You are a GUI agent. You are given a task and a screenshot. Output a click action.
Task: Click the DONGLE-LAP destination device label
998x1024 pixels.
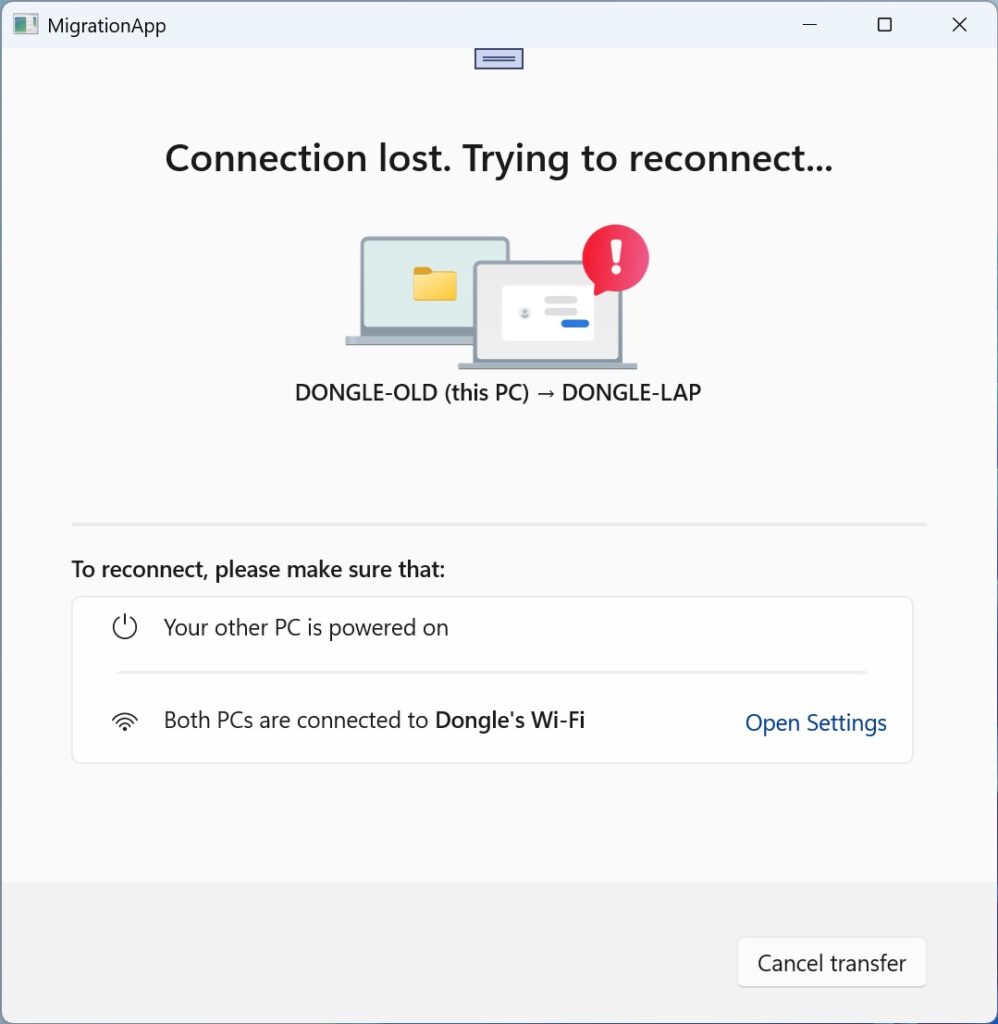[x=630, y=392]
